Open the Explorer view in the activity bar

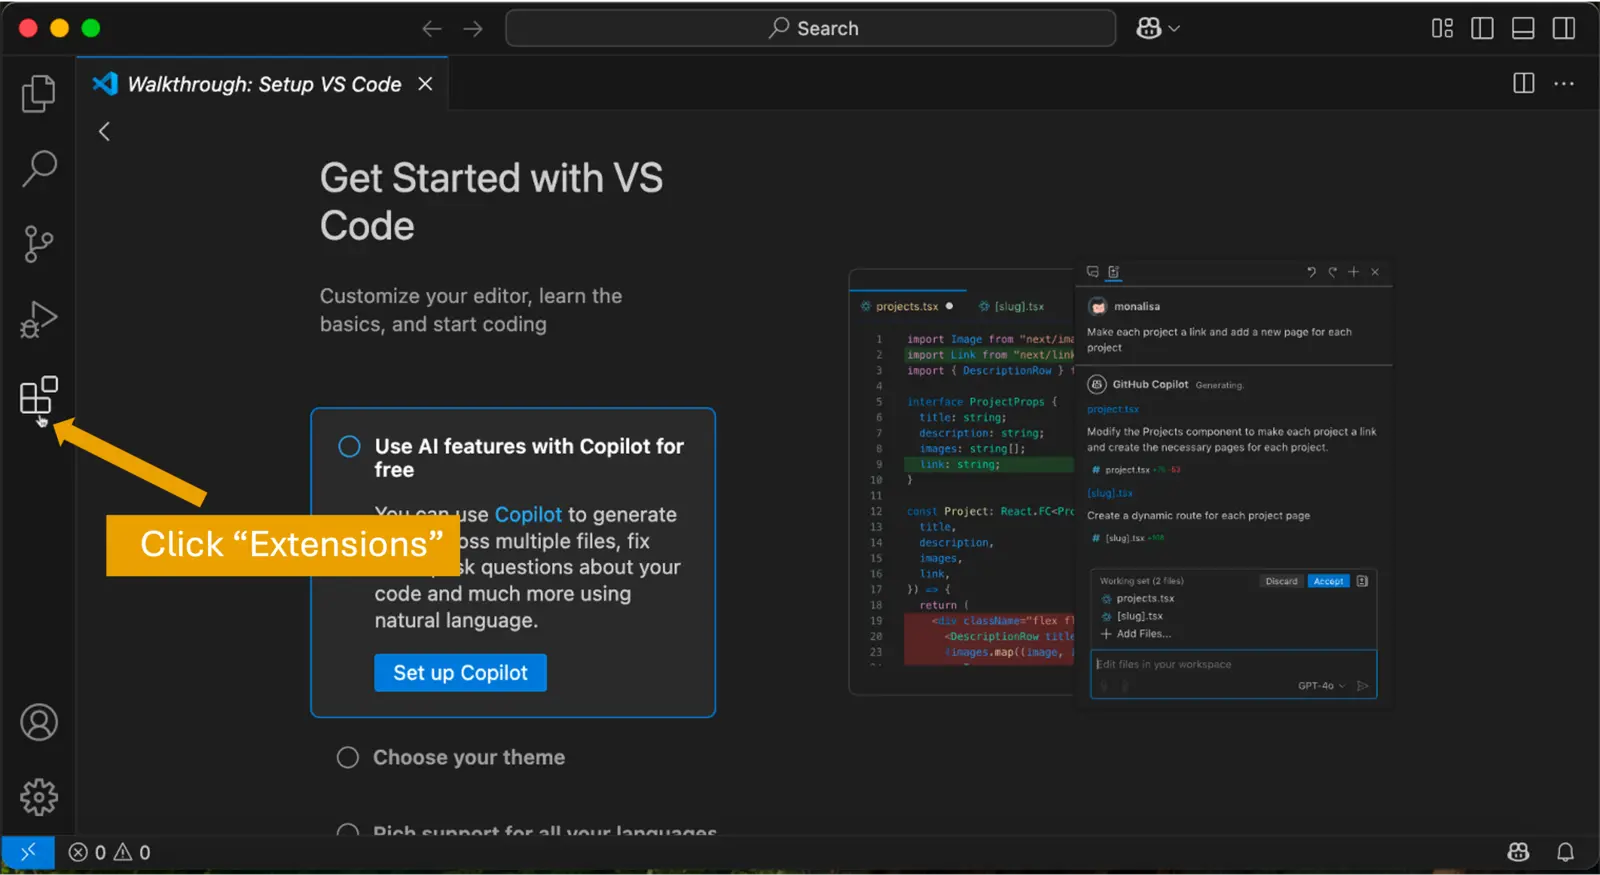[38, 93]
